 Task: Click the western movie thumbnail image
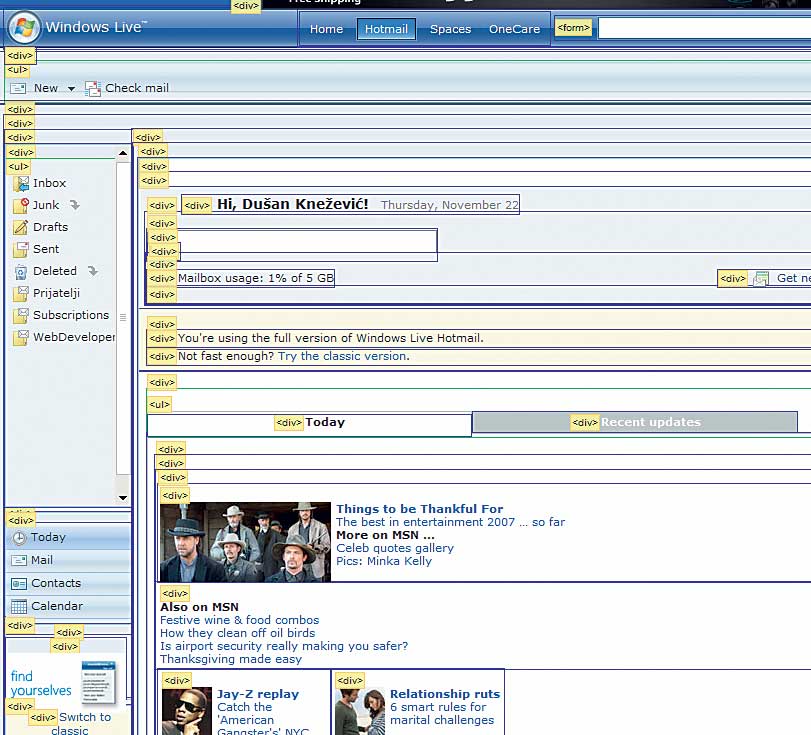(245, 542)
